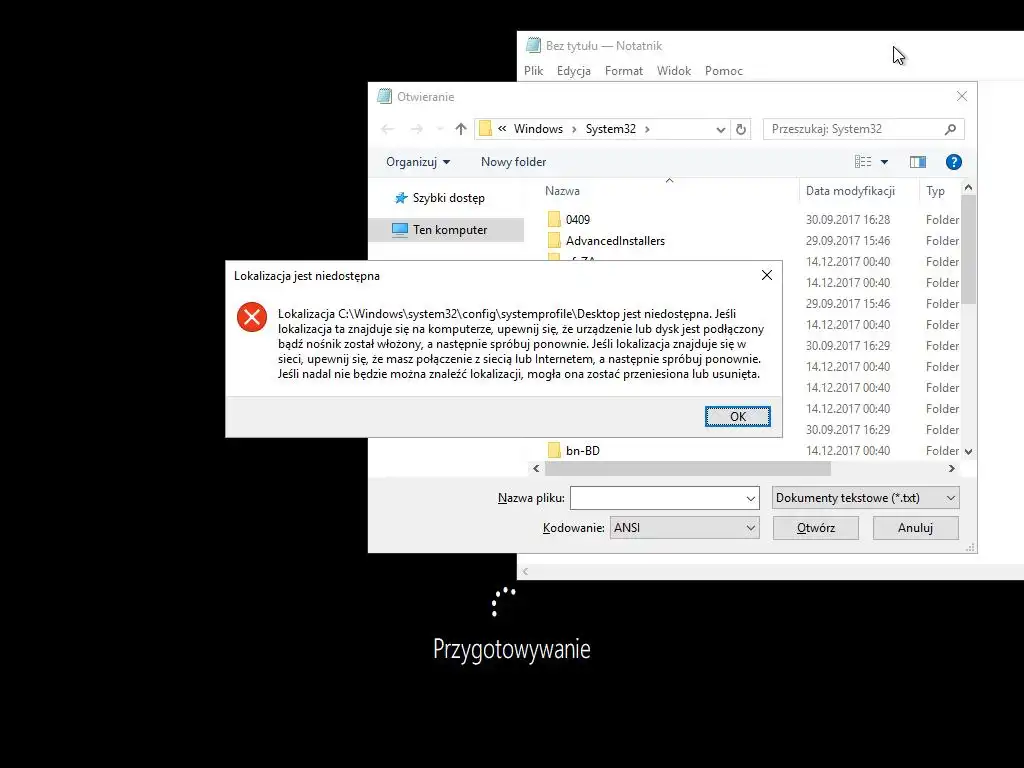Click the 0409 folder icon

pyautogui.click(x=554, y=219)
